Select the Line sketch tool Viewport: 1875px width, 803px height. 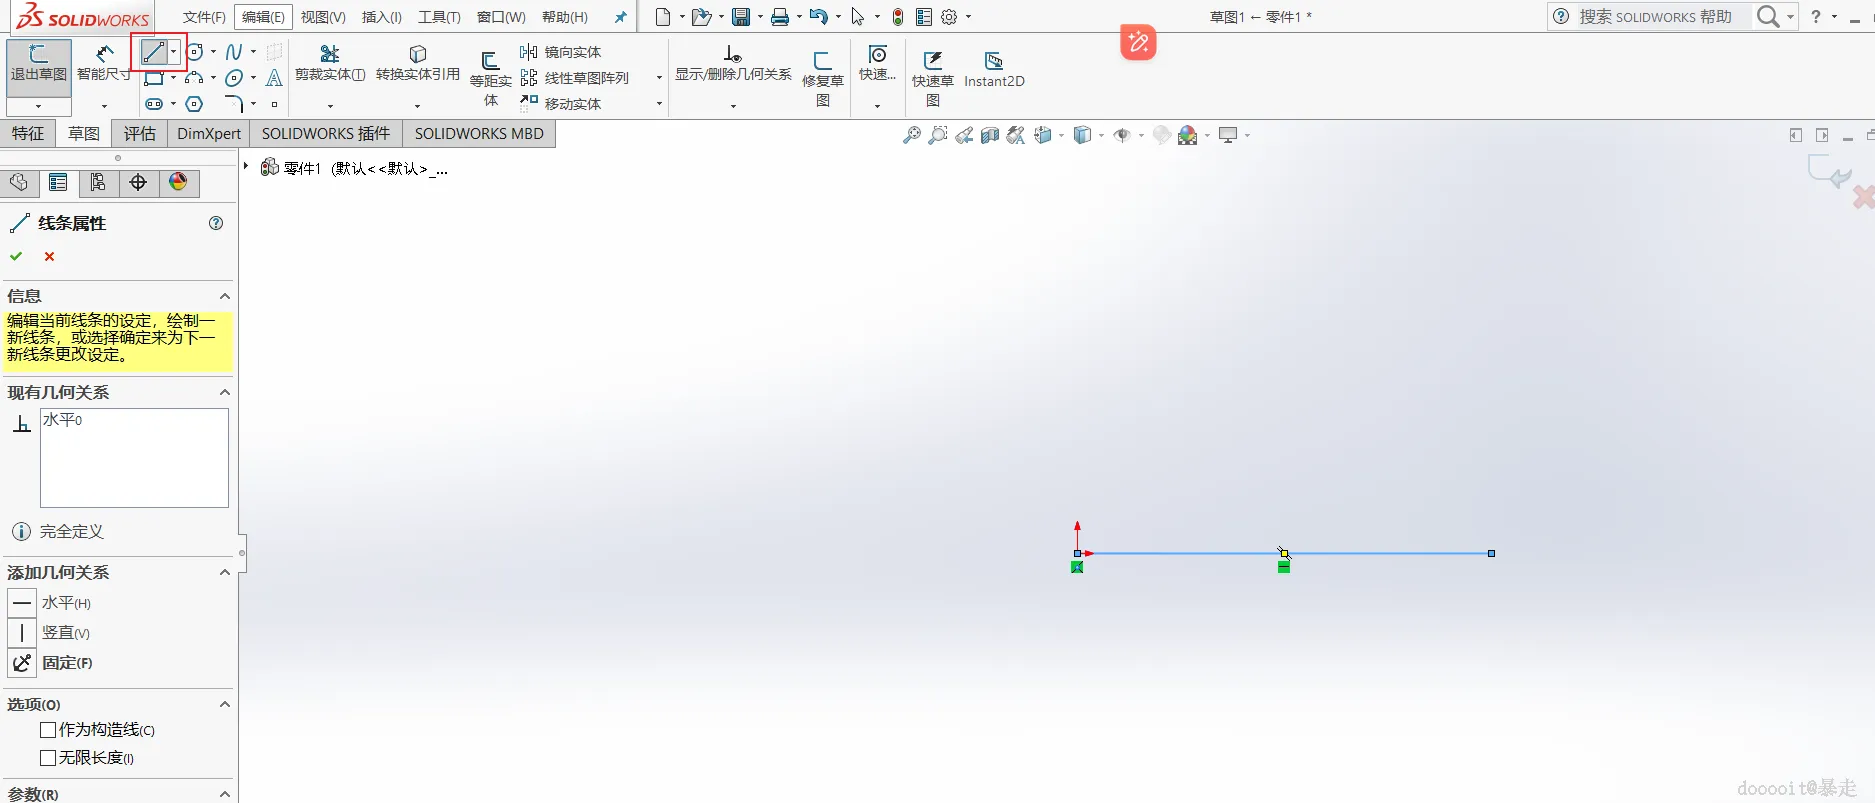point(153,52)
